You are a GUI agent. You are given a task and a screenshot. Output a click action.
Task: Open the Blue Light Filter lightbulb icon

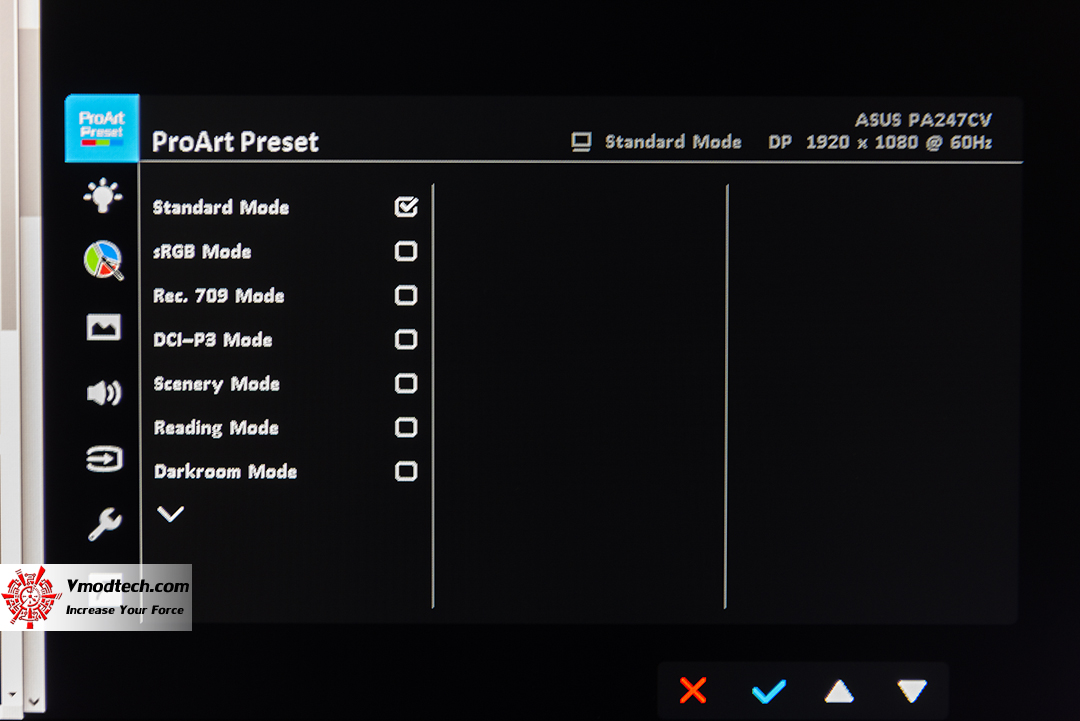coord(103,196)
